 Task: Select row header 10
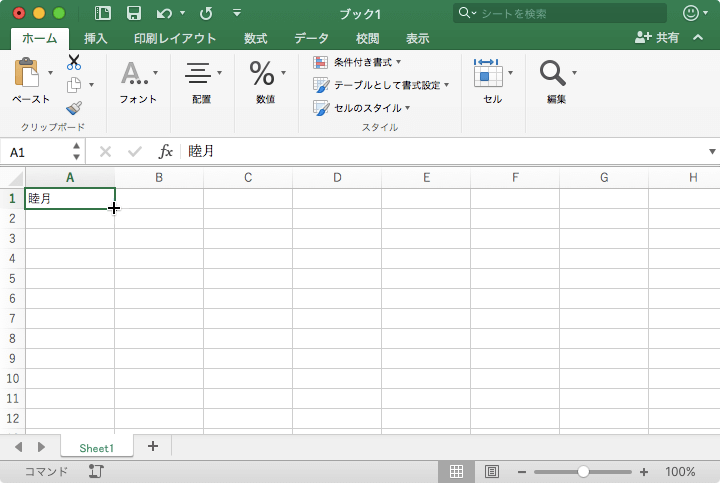(12, 378)
